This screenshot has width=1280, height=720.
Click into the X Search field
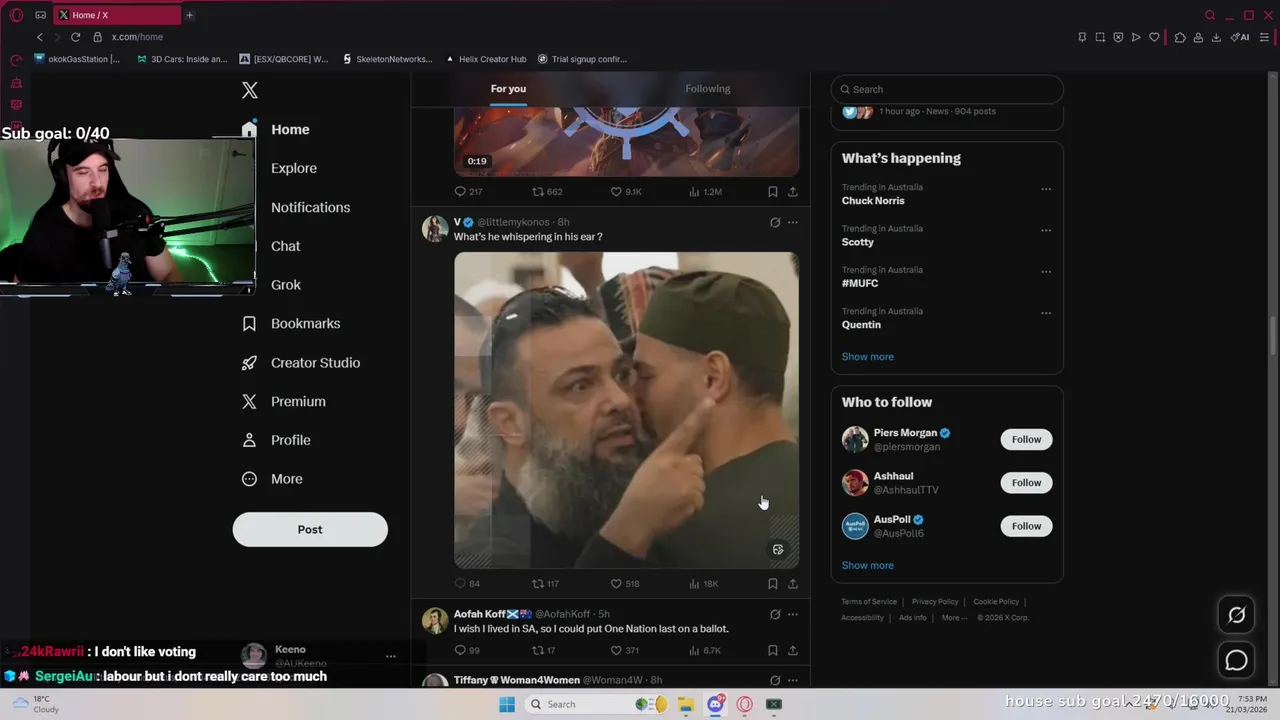[947, 89]
